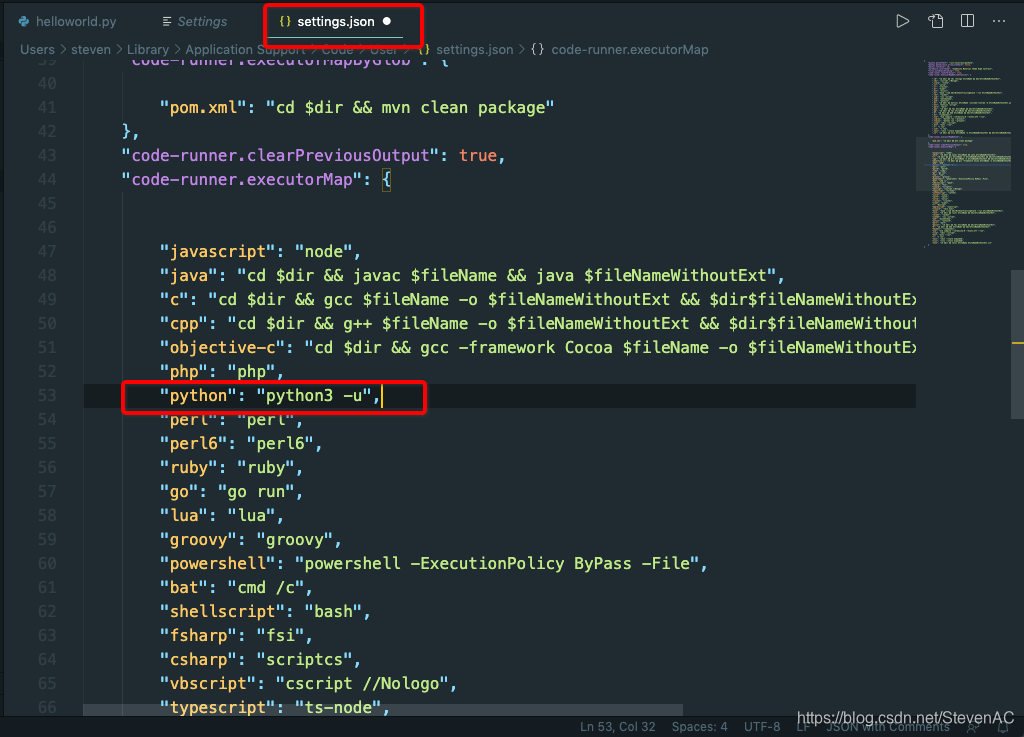Change encoding via UTF-8 status item
Image resolution: width=1024 pixels, height=737 pixels.
pos(762,727)
